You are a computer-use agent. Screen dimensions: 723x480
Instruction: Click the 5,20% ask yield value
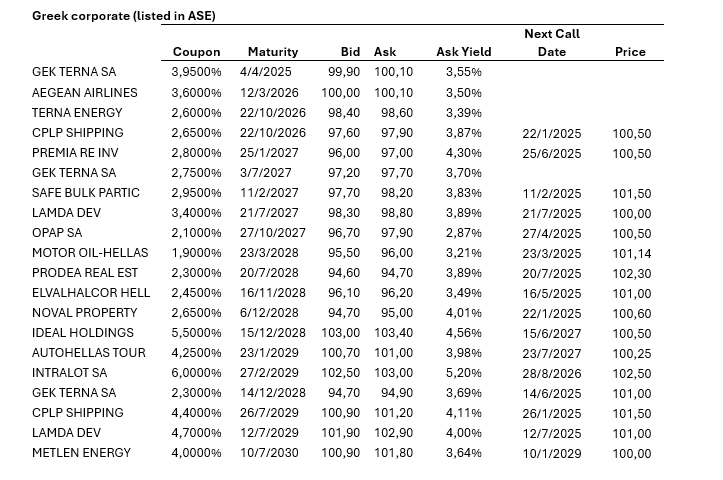pyautogui.click(x=465, y=372)
